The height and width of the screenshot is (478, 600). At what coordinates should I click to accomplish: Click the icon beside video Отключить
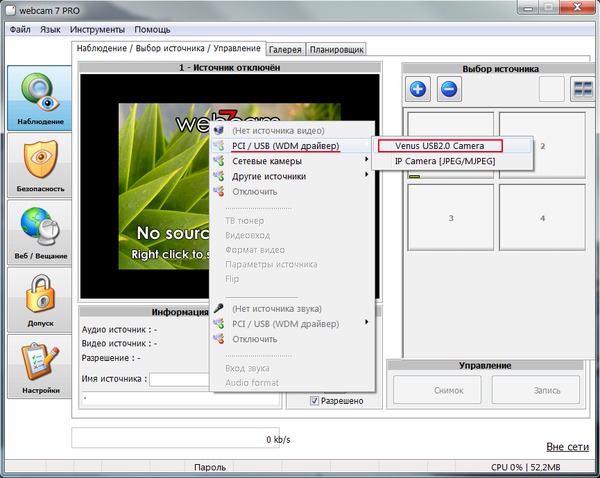click(219, 191)
